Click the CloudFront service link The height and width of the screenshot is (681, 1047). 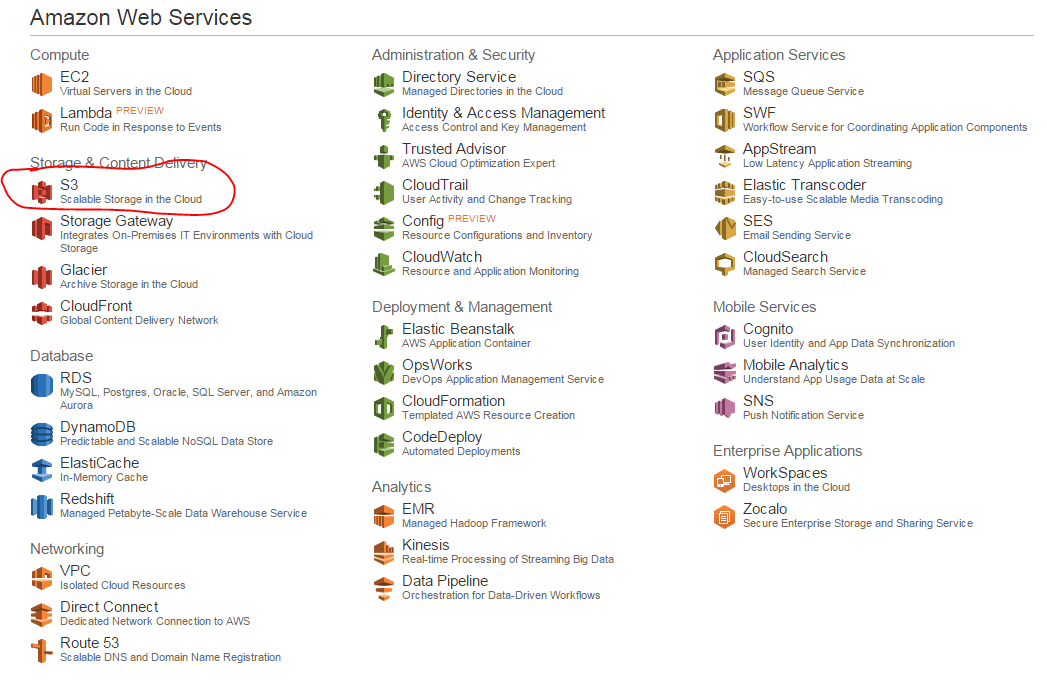[x=96, y=306]
